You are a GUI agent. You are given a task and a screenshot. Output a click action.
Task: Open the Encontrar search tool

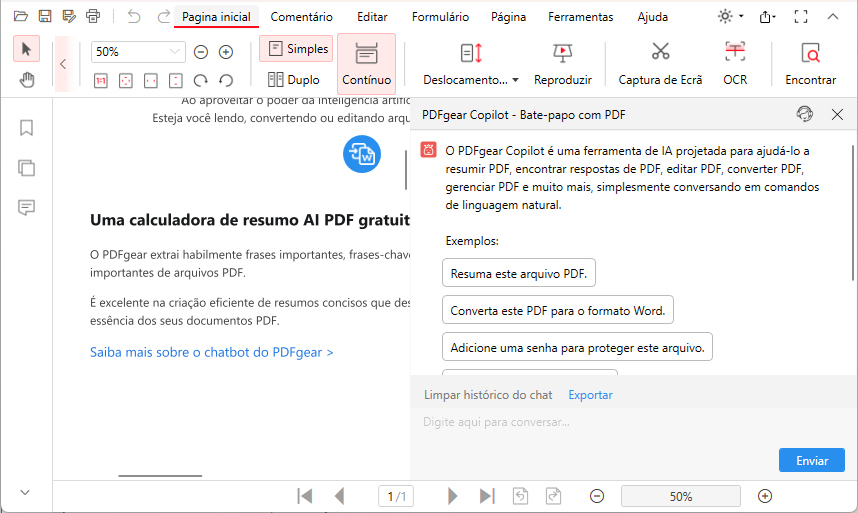point(810,63)
